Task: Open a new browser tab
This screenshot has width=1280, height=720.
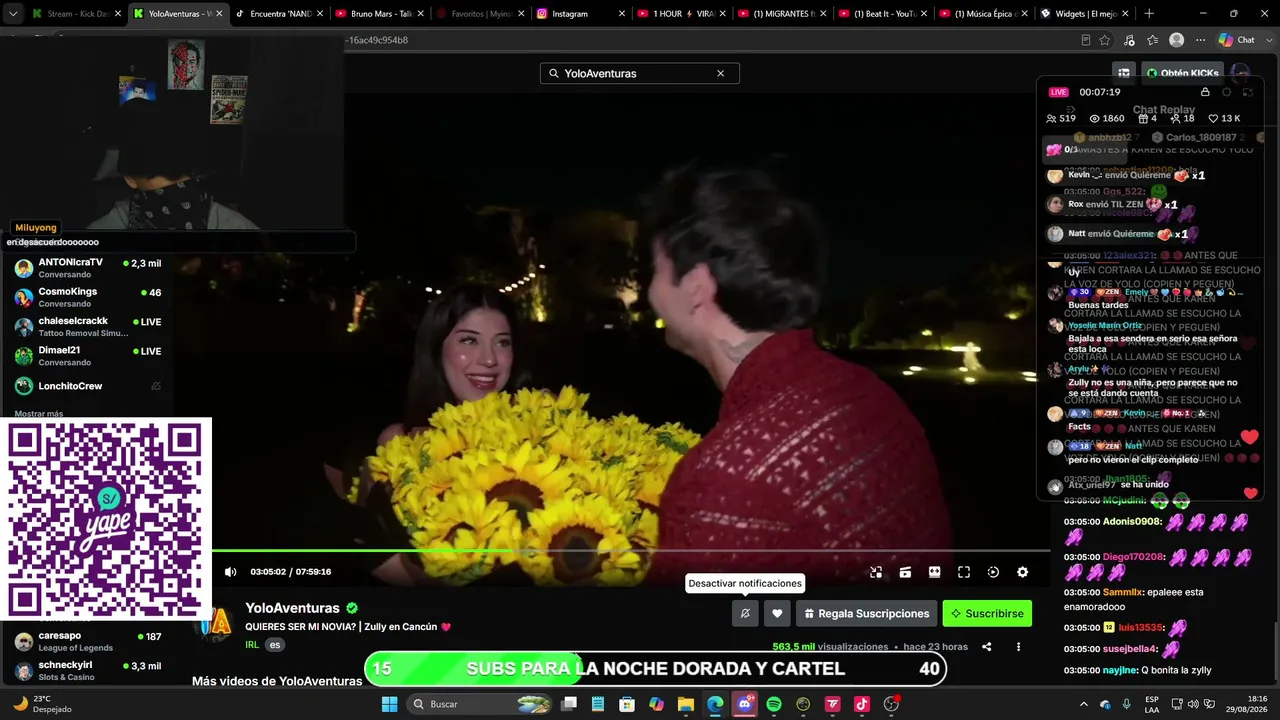Action: click(x=1148, y=14)
